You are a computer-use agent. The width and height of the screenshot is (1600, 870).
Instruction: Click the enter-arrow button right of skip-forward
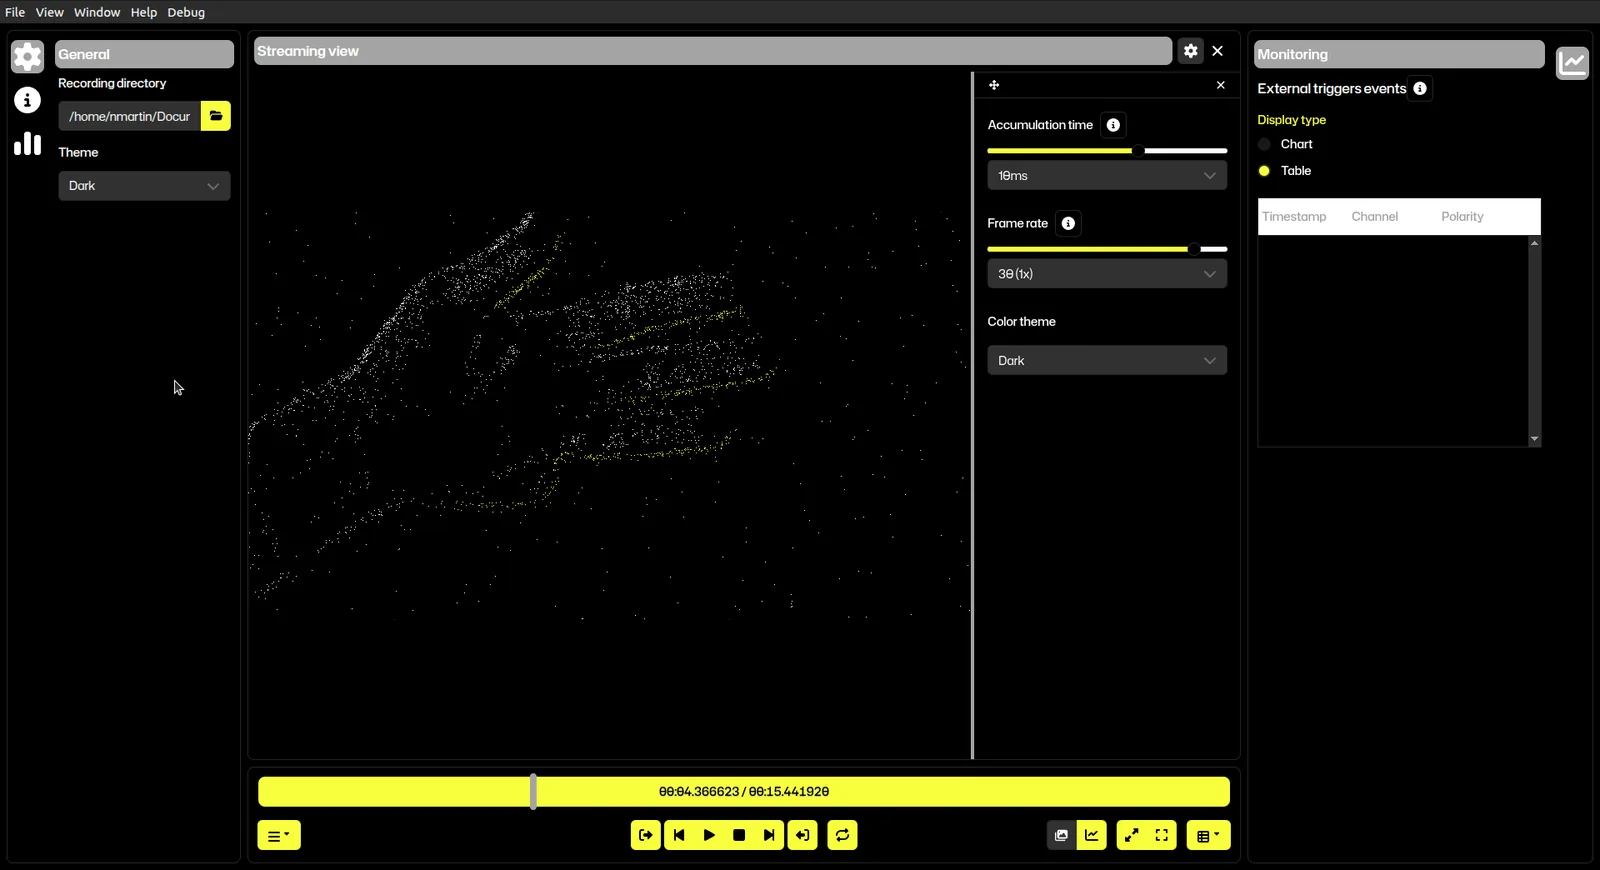click(803, 835)
